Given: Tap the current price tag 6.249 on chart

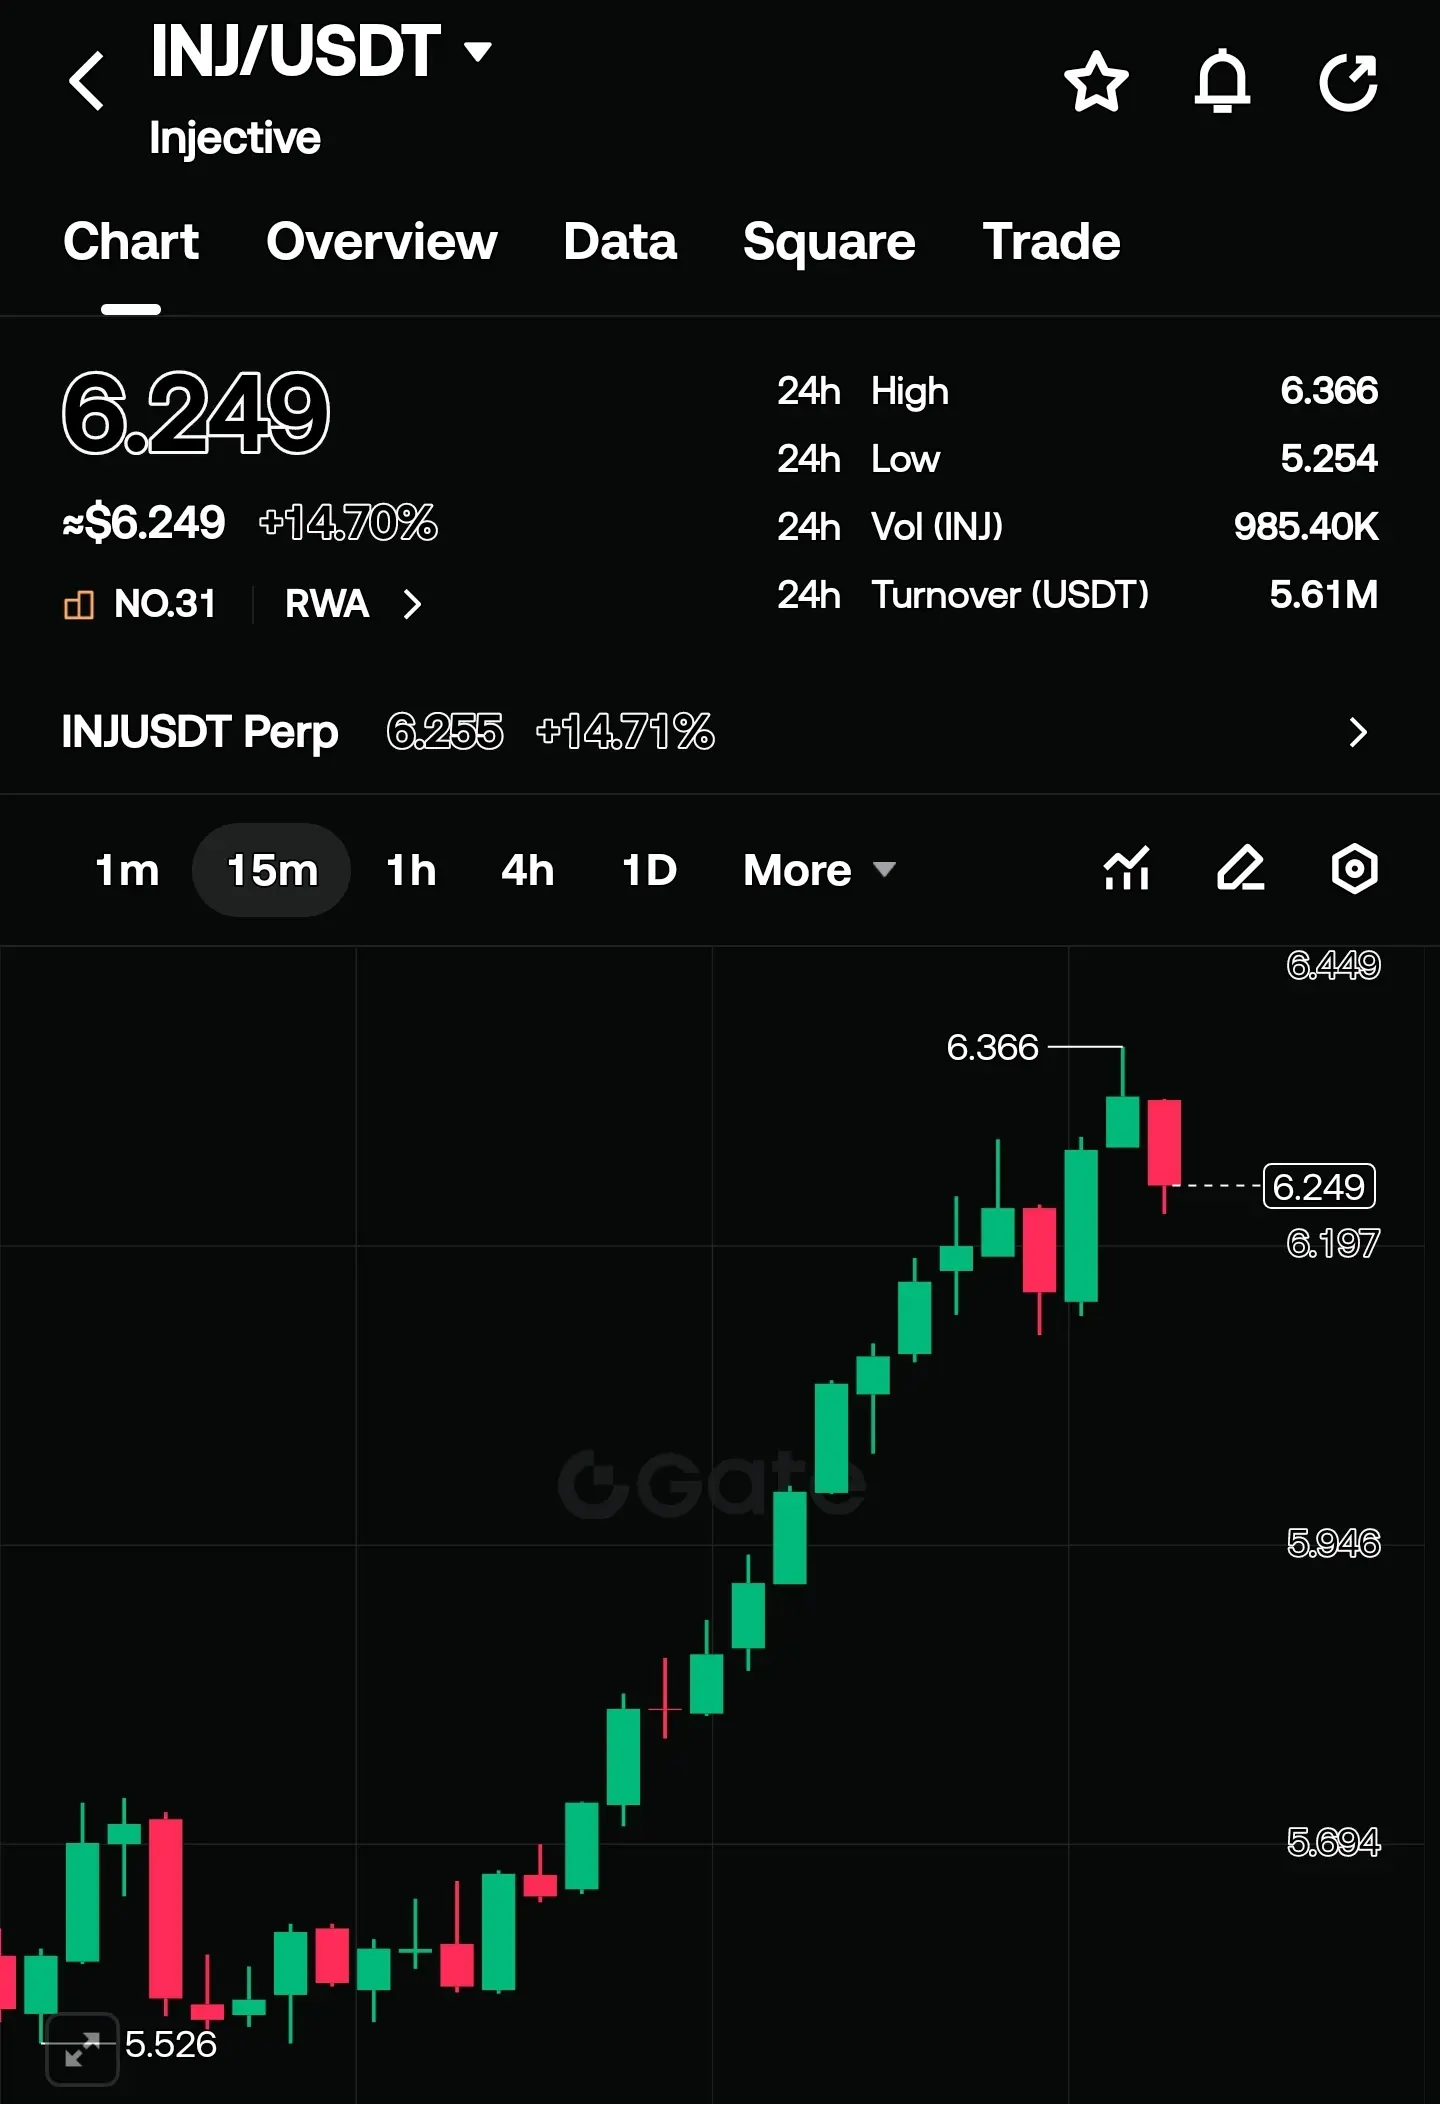Looking at the screenshot, I should 1319,1186.
